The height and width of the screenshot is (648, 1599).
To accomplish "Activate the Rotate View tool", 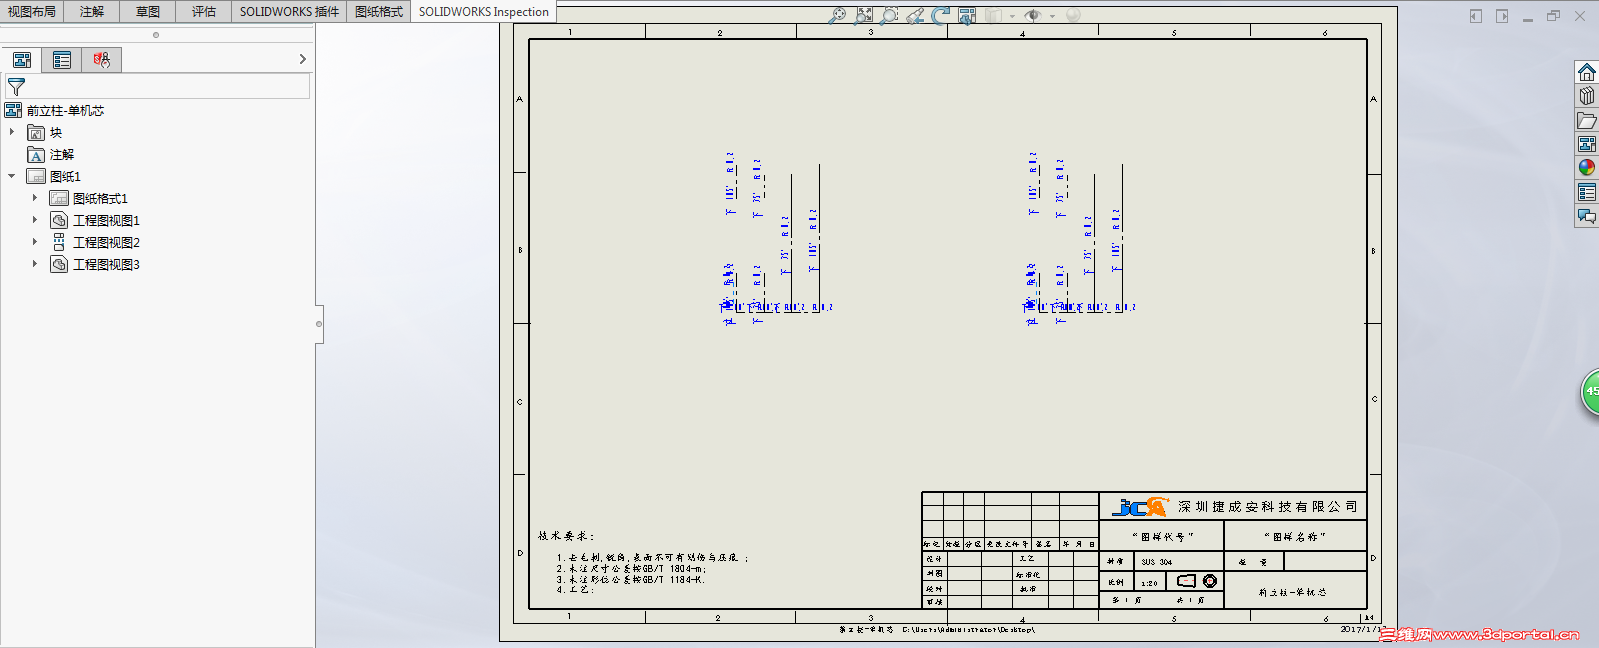I will tap(941, 15).
